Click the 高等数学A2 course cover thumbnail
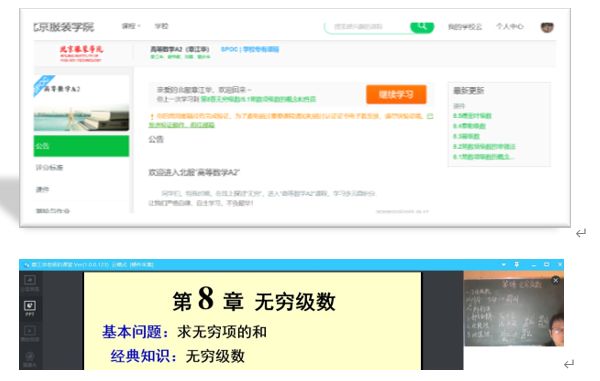The height and width of the screenshot is (381, 600). (81, 103)
